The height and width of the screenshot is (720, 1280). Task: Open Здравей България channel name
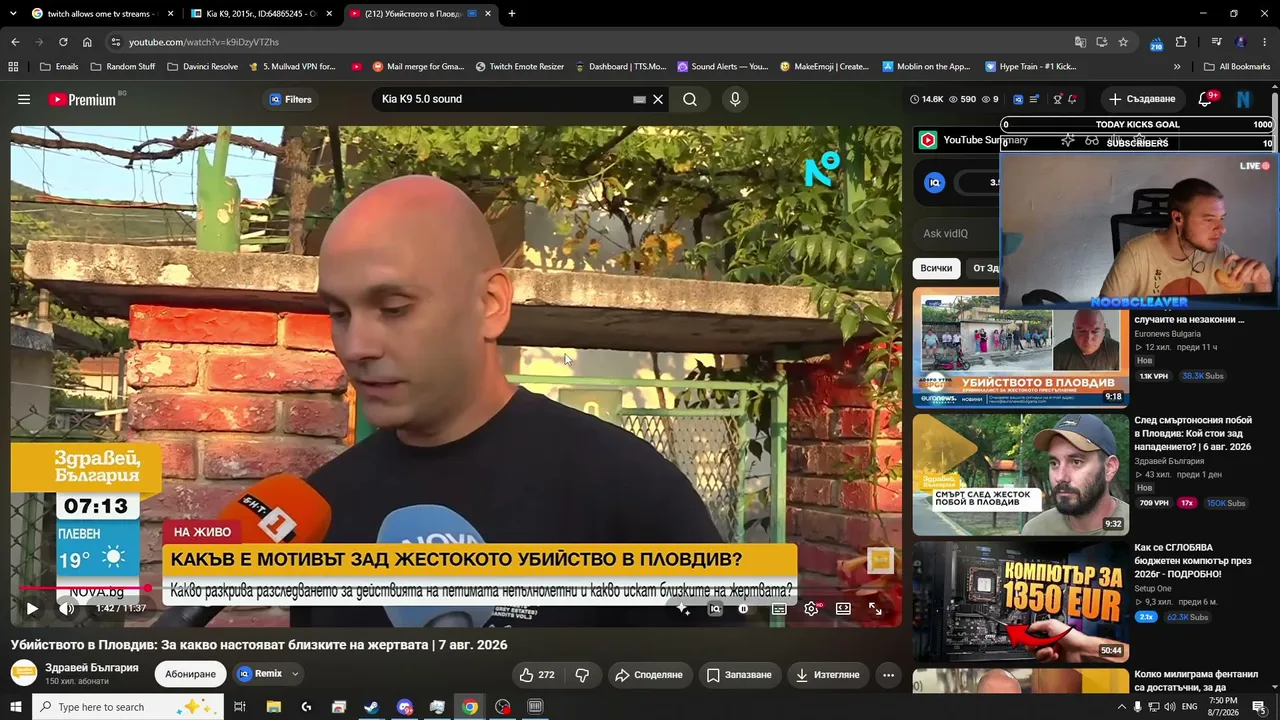[x=92, y=668]
